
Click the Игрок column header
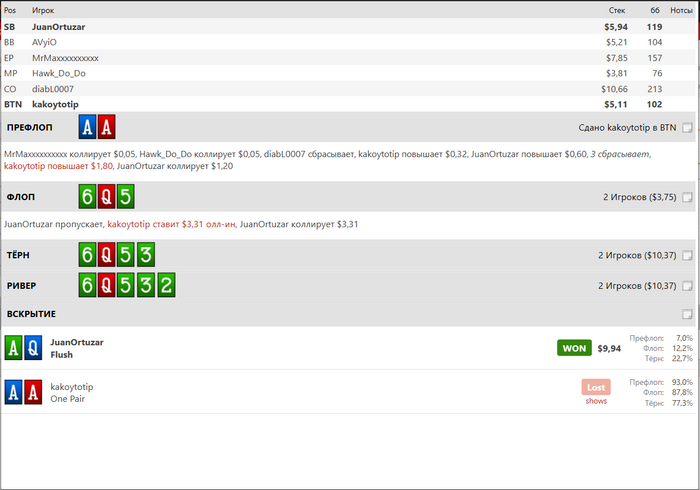tap(43, 10)
